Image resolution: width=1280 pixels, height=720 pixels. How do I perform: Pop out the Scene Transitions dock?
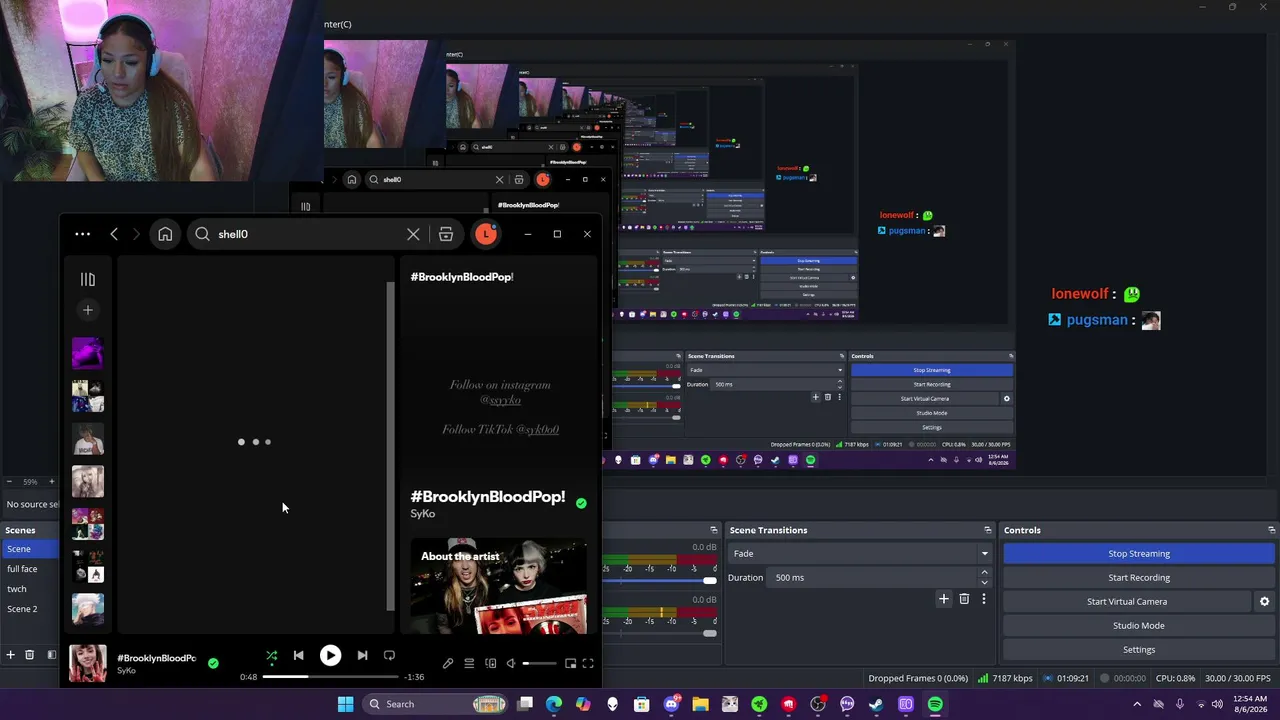coord(988,530)
